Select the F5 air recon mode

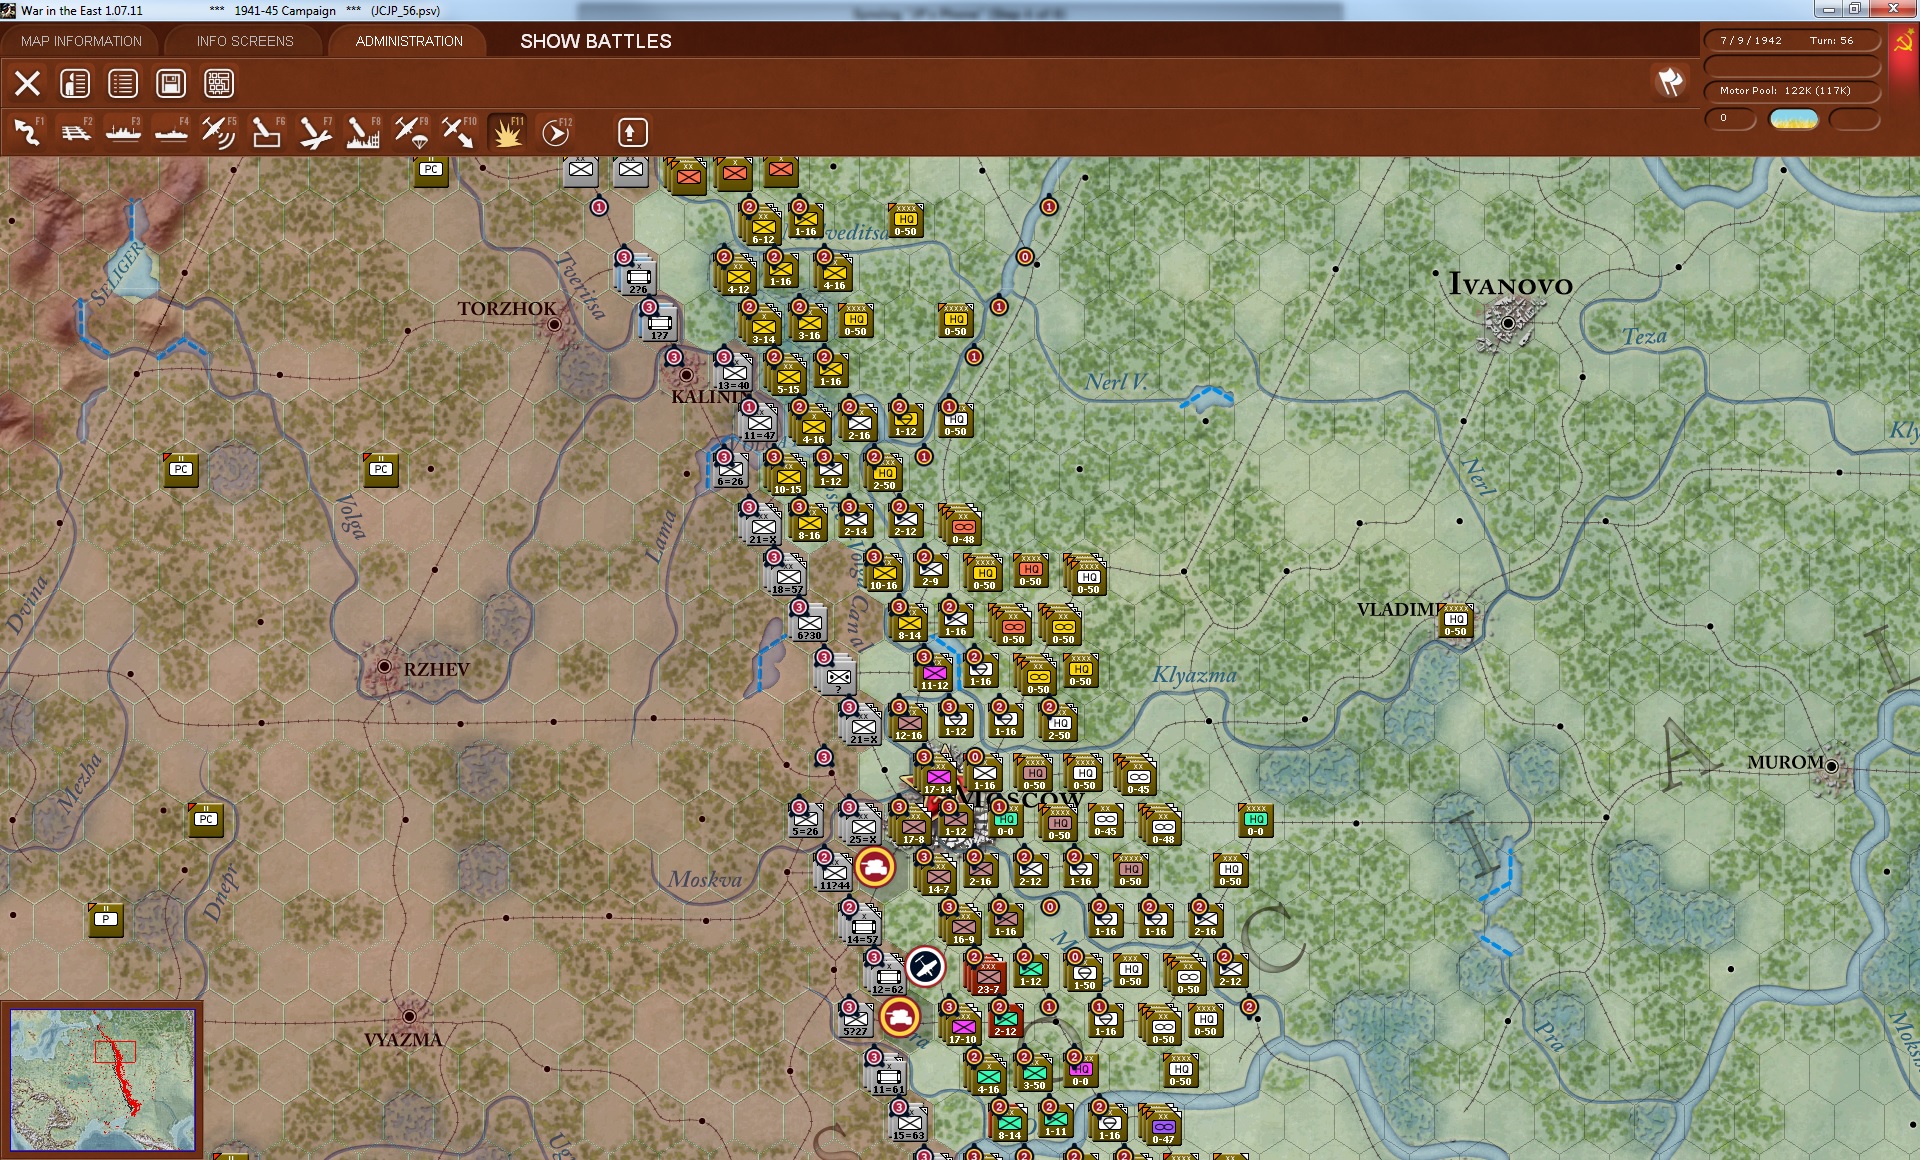click(x=219, y=132)
